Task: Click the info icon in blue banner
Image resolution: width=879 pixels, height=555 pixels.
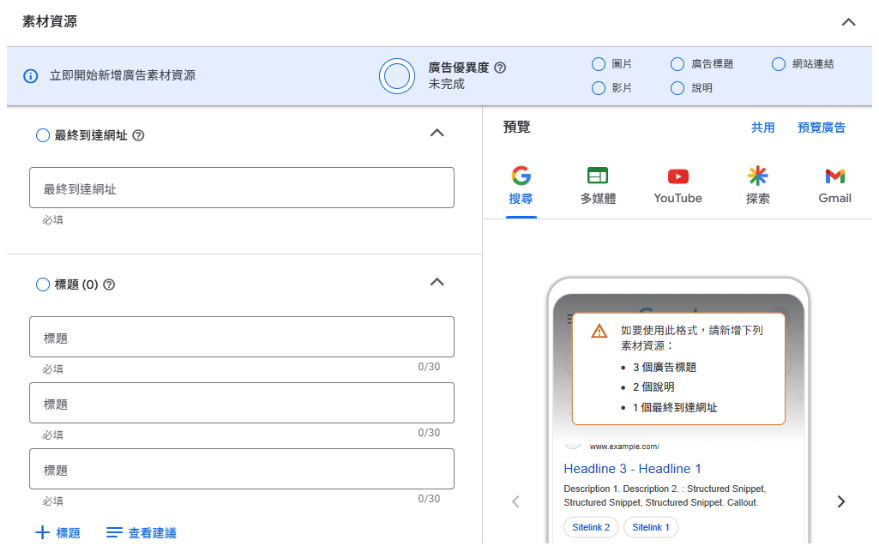Action: pyautogui.click(x=30, y=76)
